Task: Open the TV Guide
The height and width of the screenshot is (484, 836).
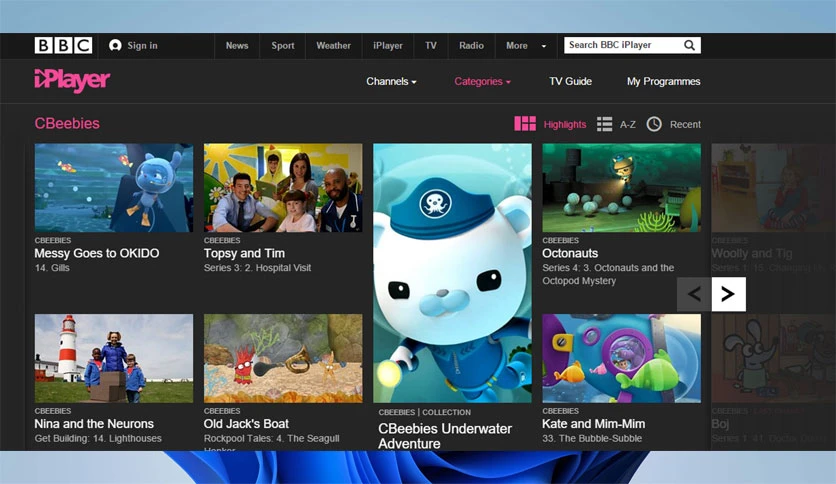Action: [x=570, y=82]
